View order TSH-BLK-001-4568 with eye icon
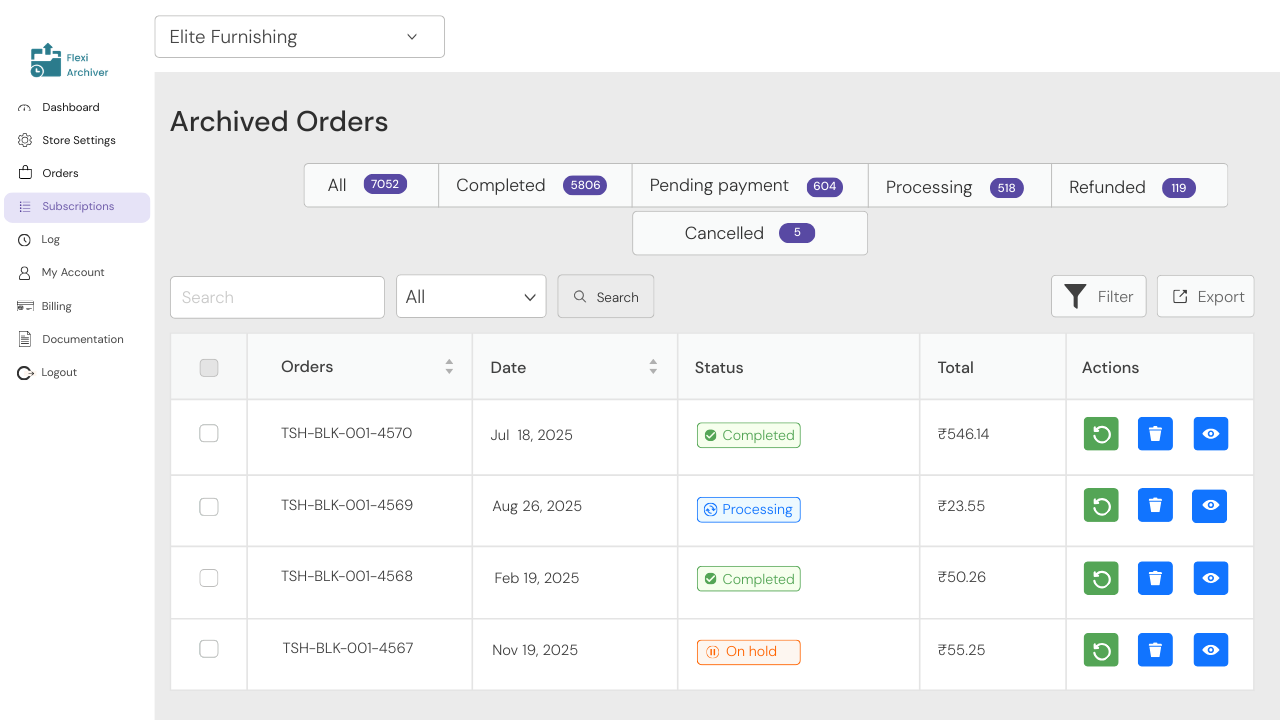This screenshot has width=1280, height=720. click(1210, 578)
